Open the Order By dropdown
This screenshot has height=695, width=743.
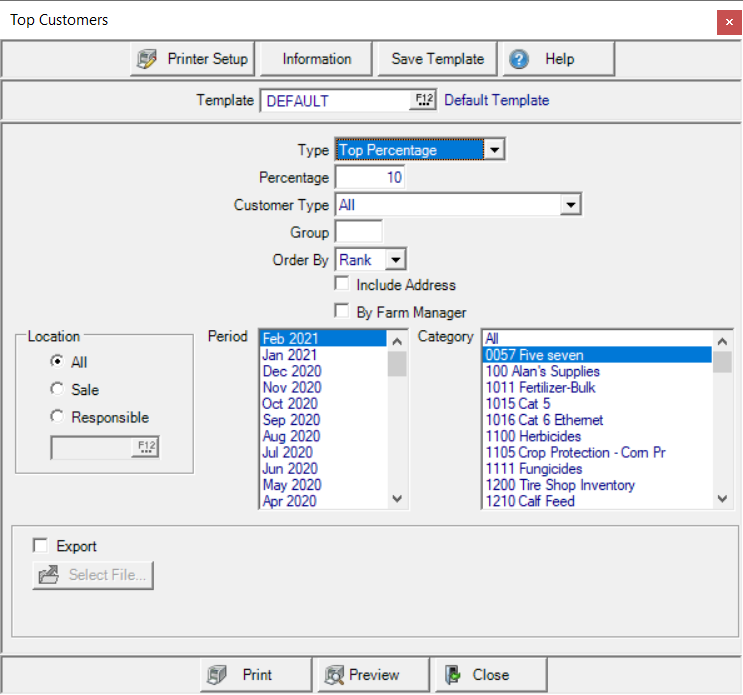[x=394, y=260]
